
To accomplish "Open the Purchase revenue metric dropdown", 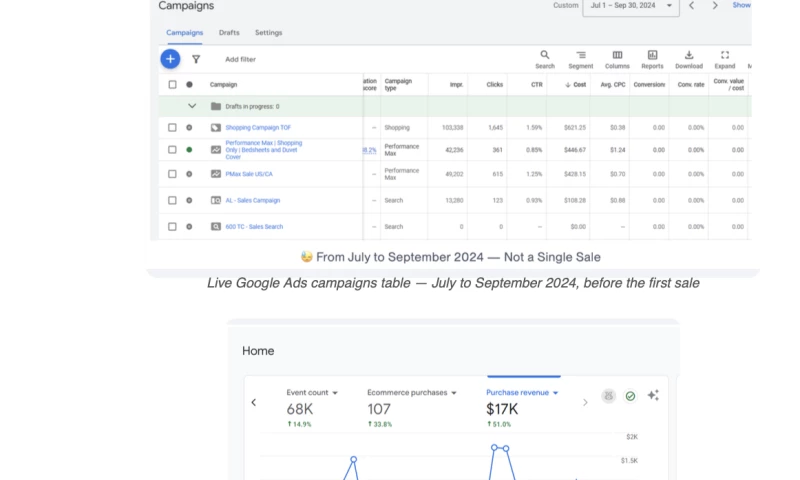I will [x=522, y=393].
